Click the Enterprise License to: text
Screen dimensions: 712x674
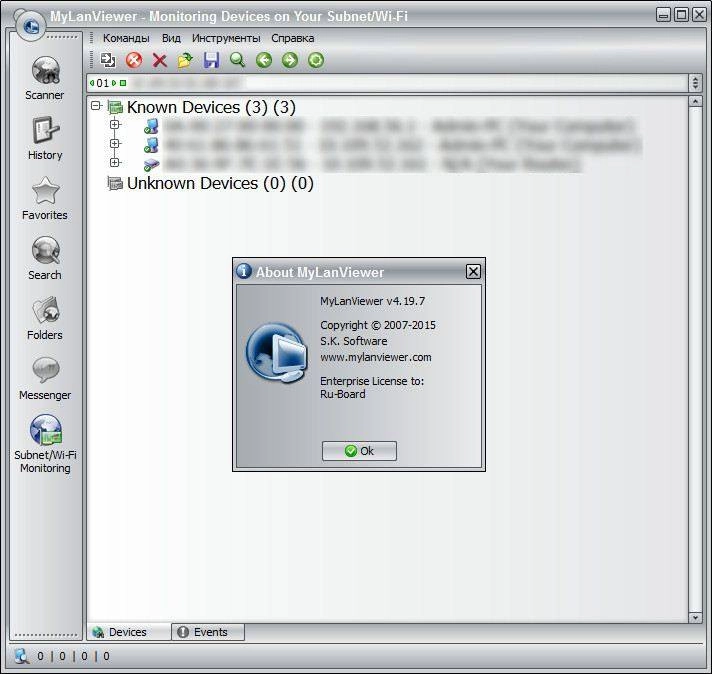click(372, 381)
